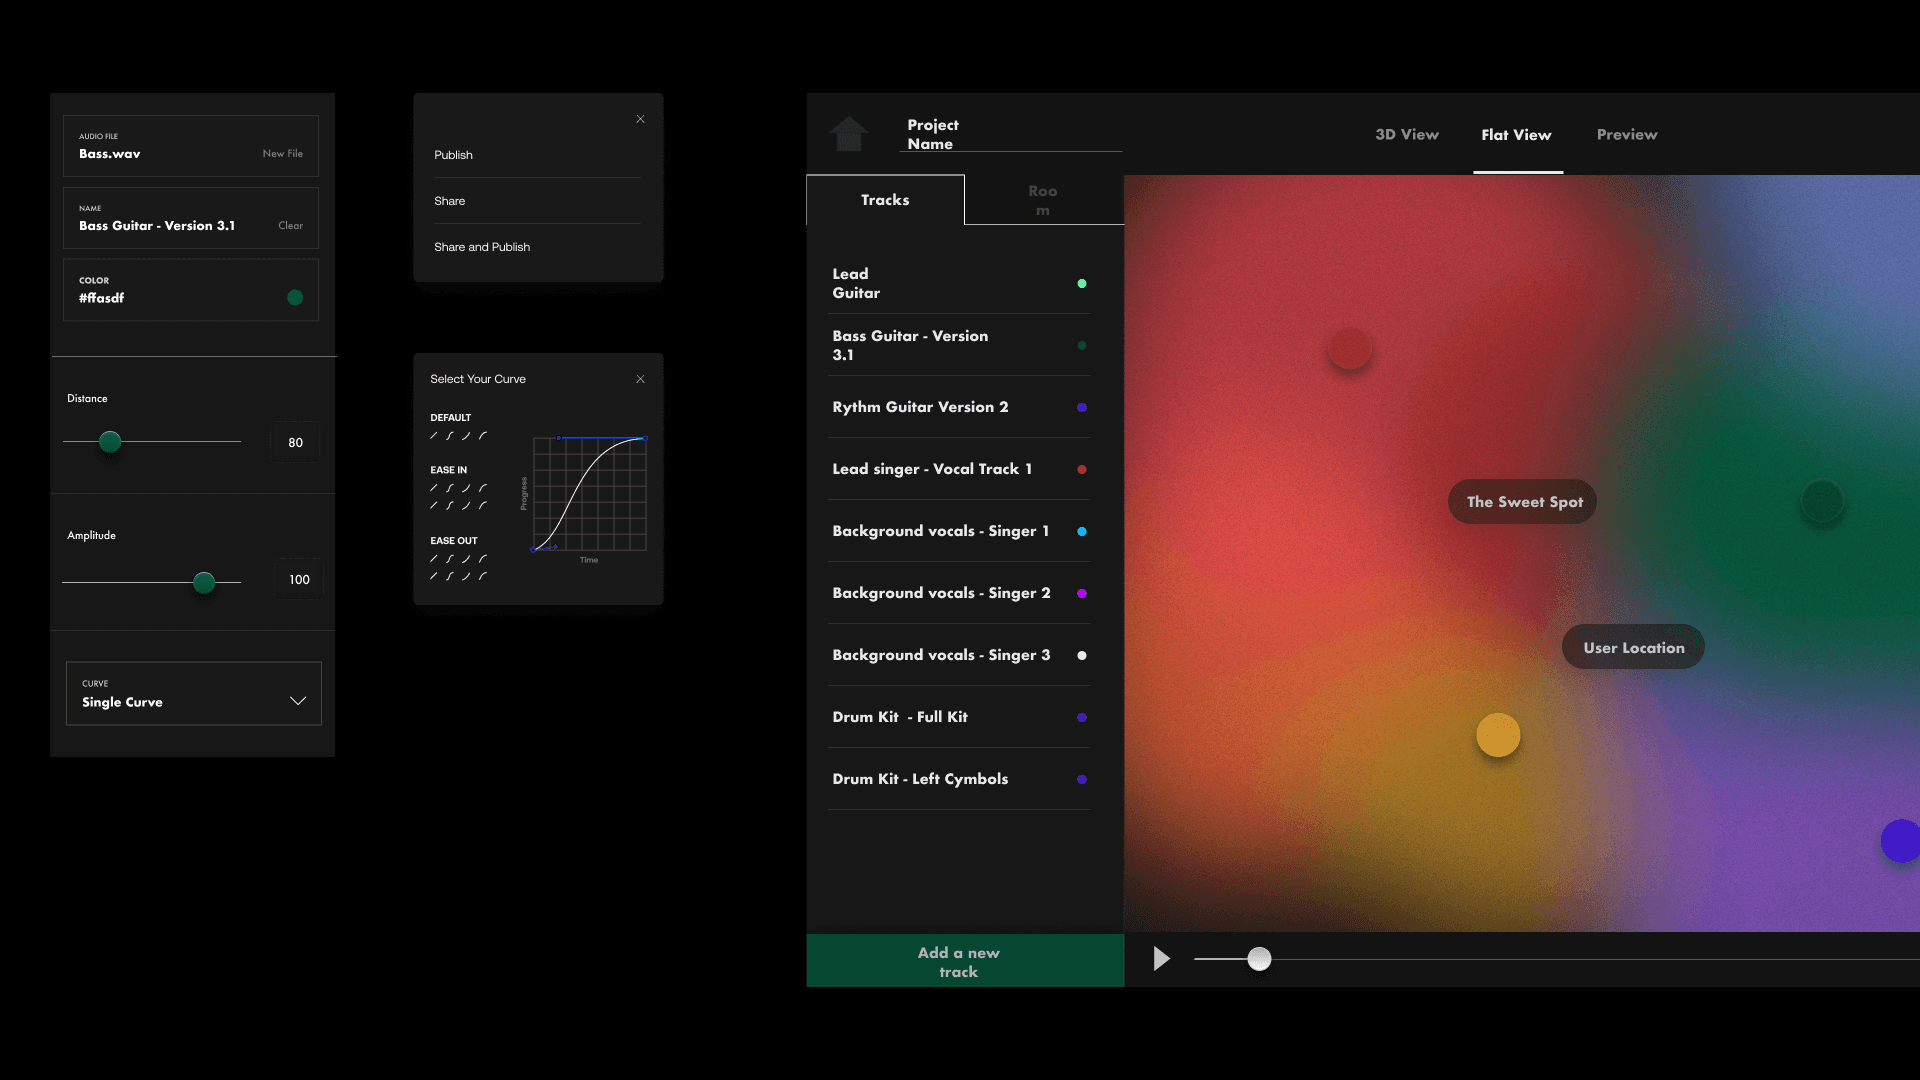Close the Select Your Curve panel
1920x1080 pixels.
click(x=640, y=379)
